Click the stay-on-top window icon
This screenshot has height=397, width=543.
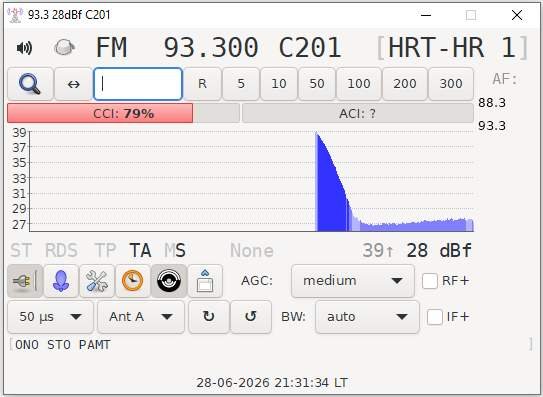[x=205, y=281]
